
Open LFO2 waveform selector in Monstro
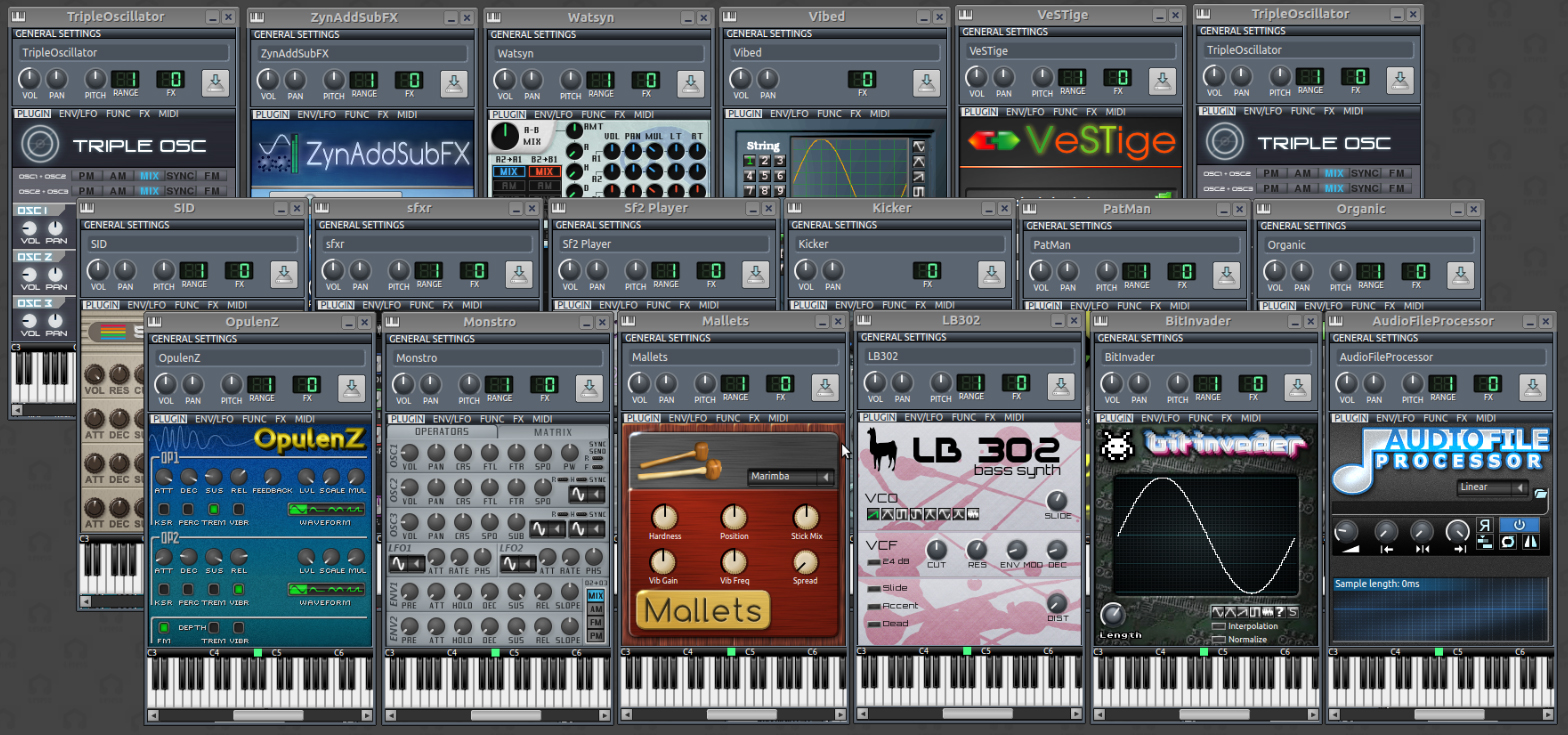click(x=518, y=563)
